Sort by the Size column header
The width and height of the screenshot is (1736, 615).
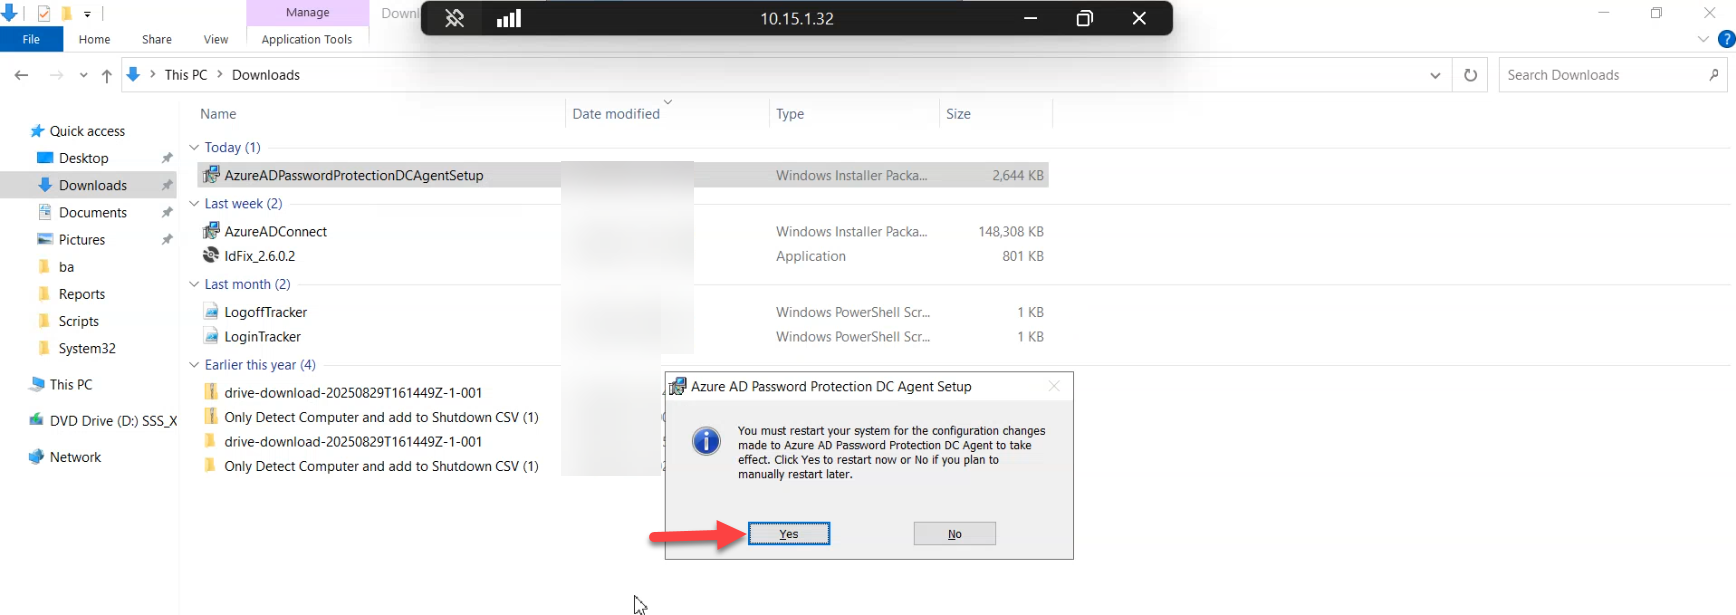tap(958, 114)
